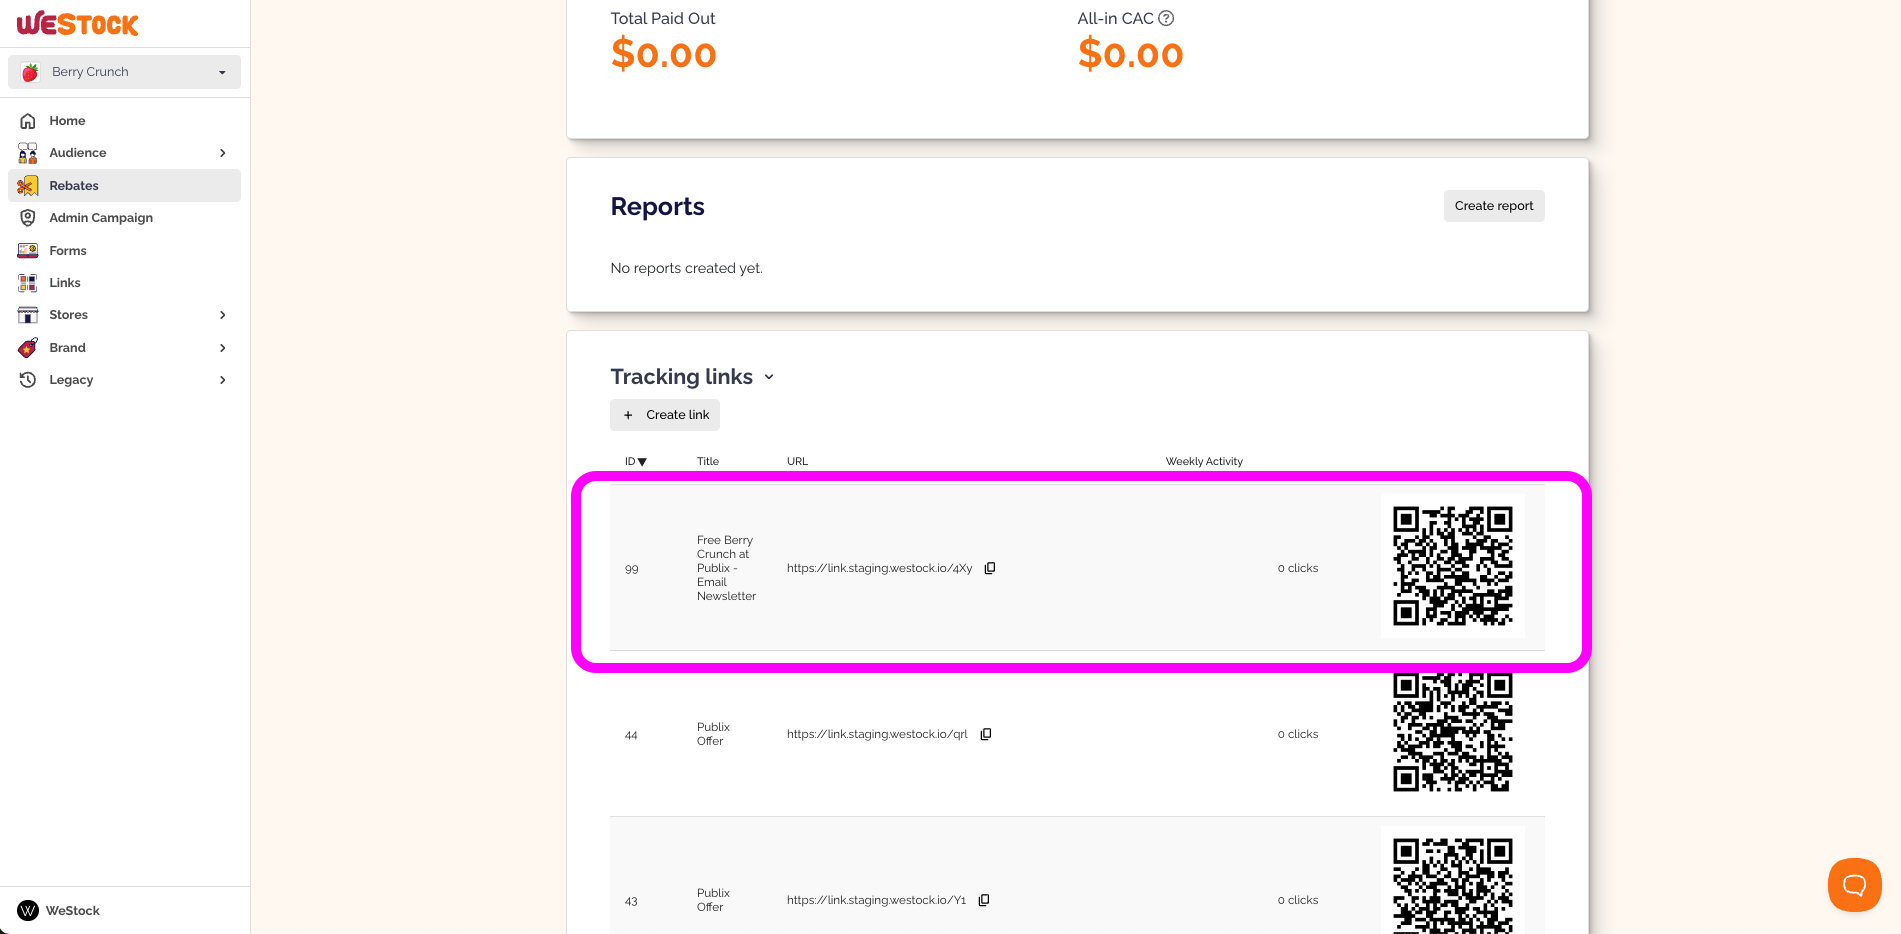This screenshot has height=934, width=1901.
Task: Expand the Legacy submenu
Action: (223, 380)
